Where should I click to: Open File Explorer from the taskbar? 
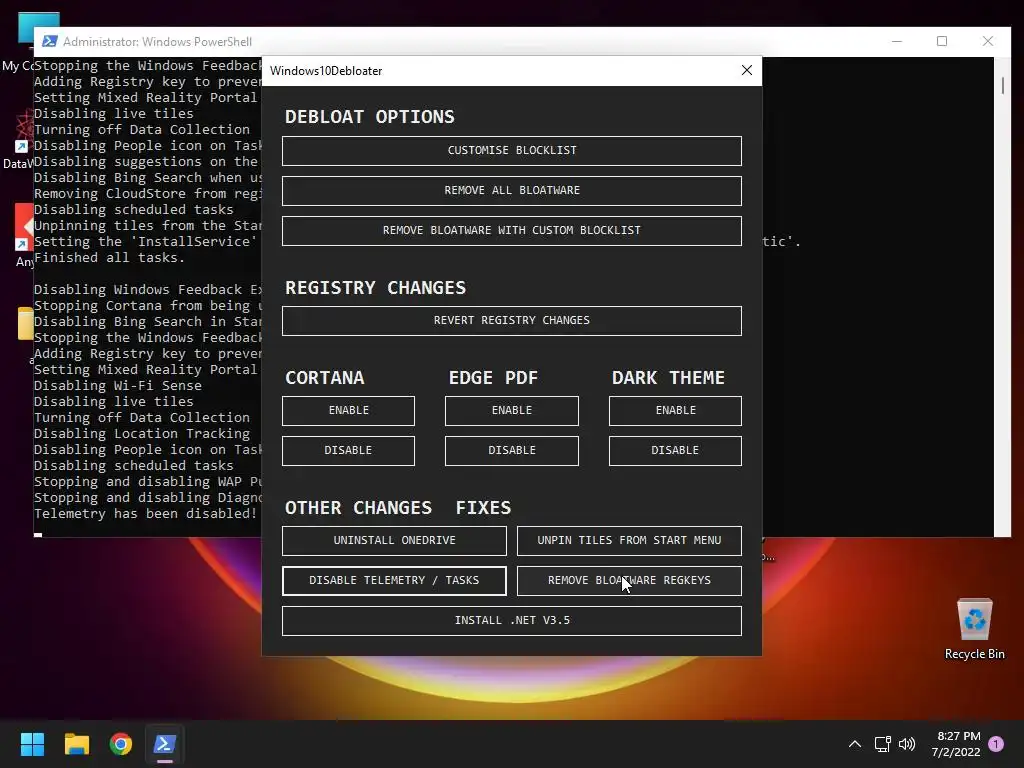coord(76,744)
